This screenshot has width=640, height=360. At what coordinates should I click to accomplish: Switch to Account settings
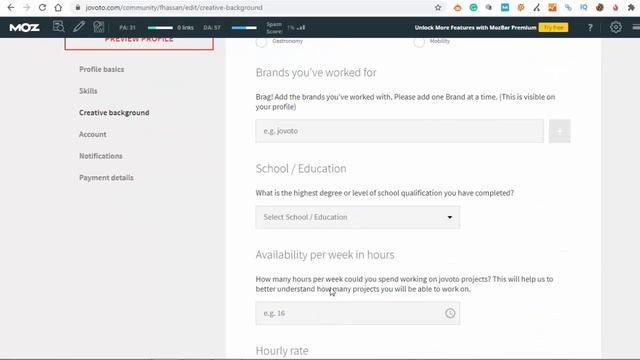click(93, 134)
